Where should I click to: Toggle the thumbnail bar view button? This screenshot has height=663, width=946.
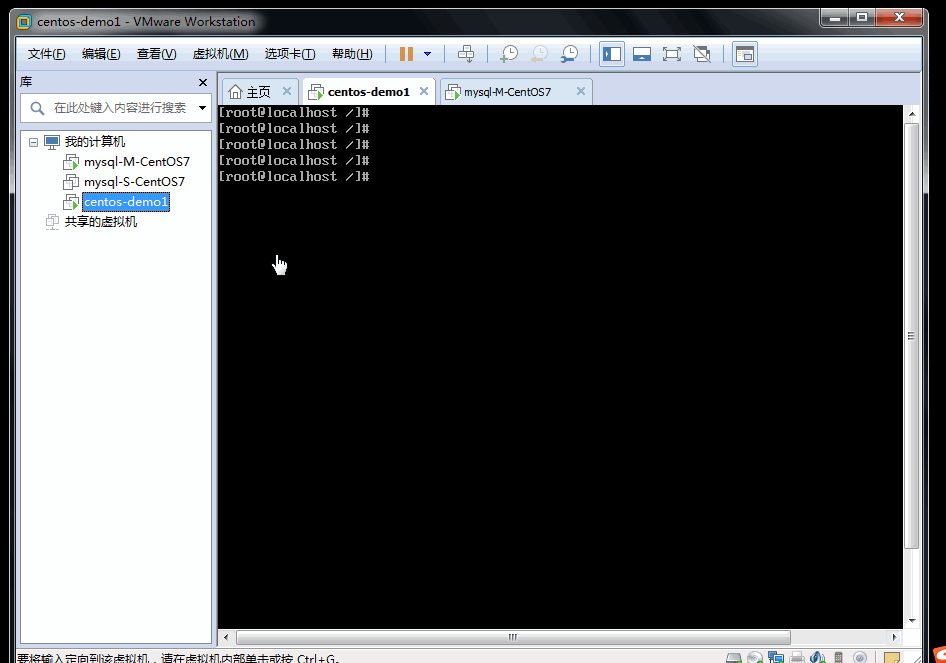(641, 54)
